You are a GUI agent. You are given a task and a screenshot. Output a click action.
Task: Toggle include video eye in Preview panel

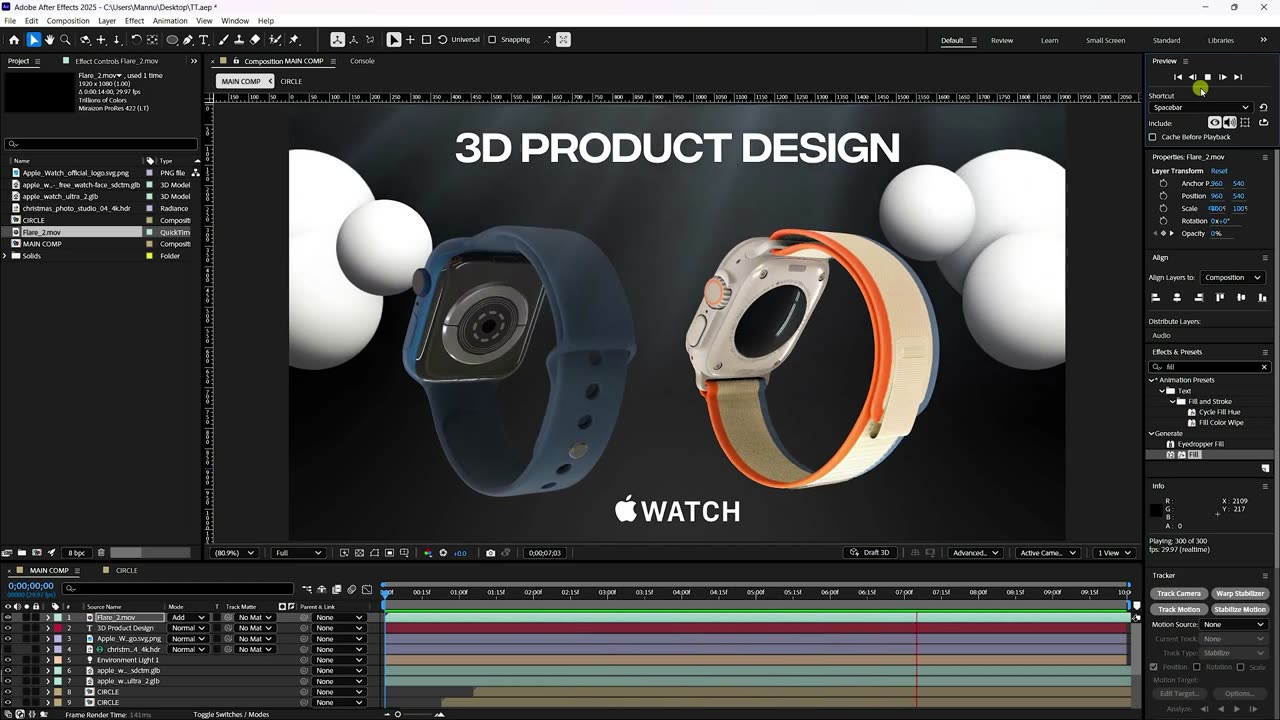1215,122
